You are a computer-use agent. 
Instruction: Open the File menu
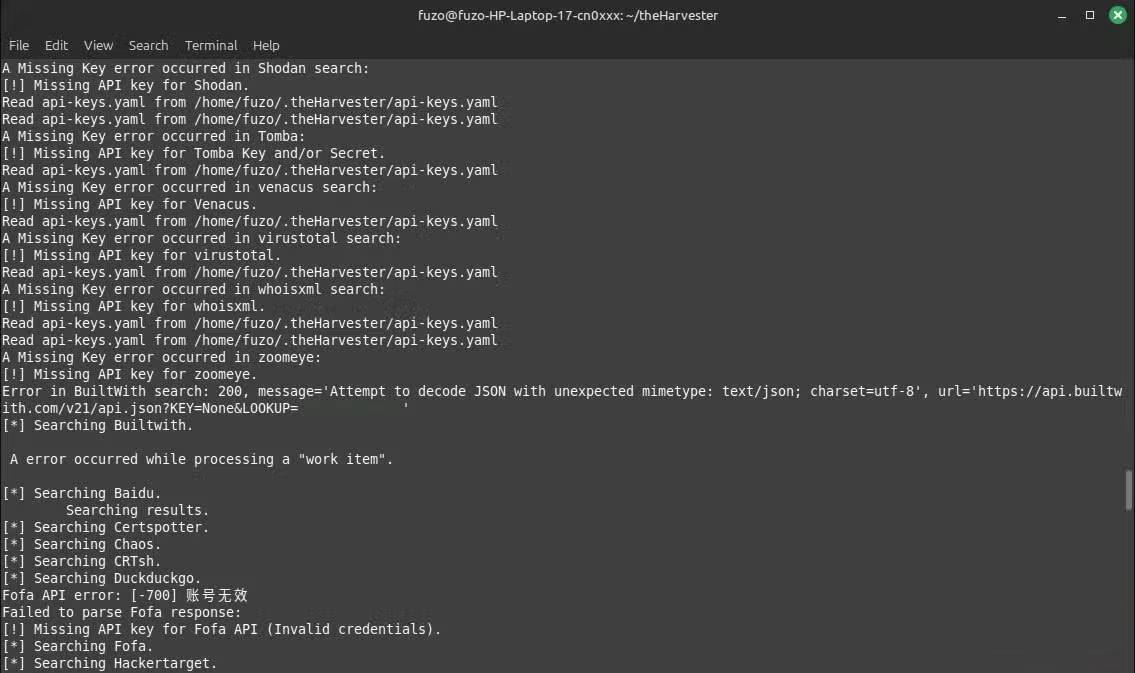point(19,45)
